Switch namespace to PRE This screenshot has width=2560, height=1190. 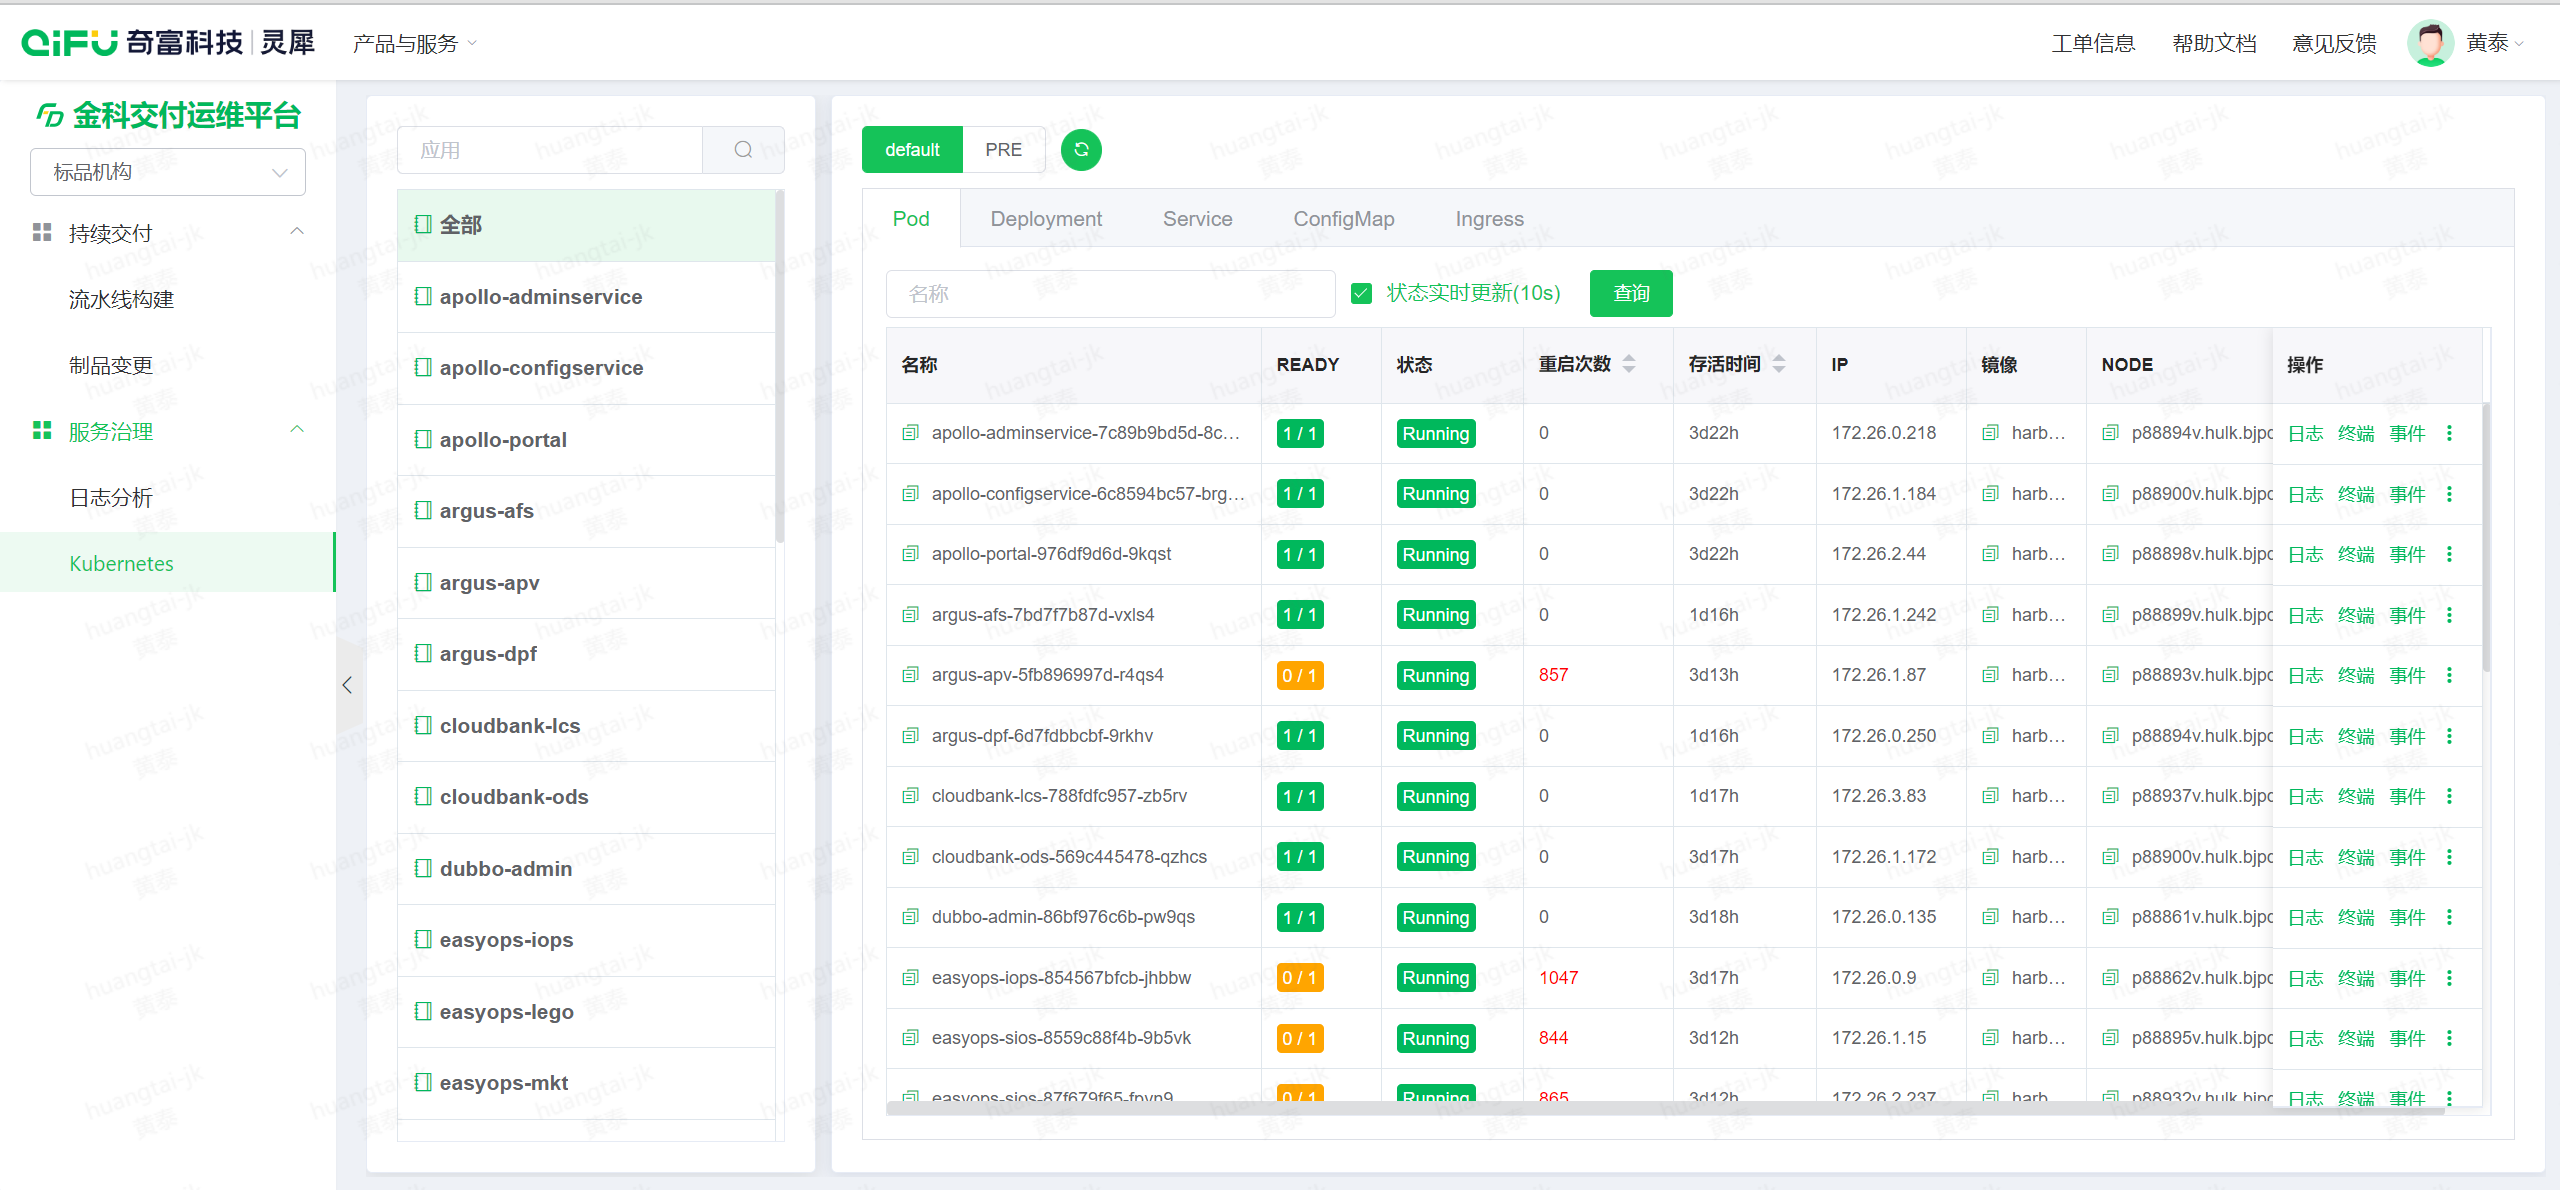click(1003, 150)
